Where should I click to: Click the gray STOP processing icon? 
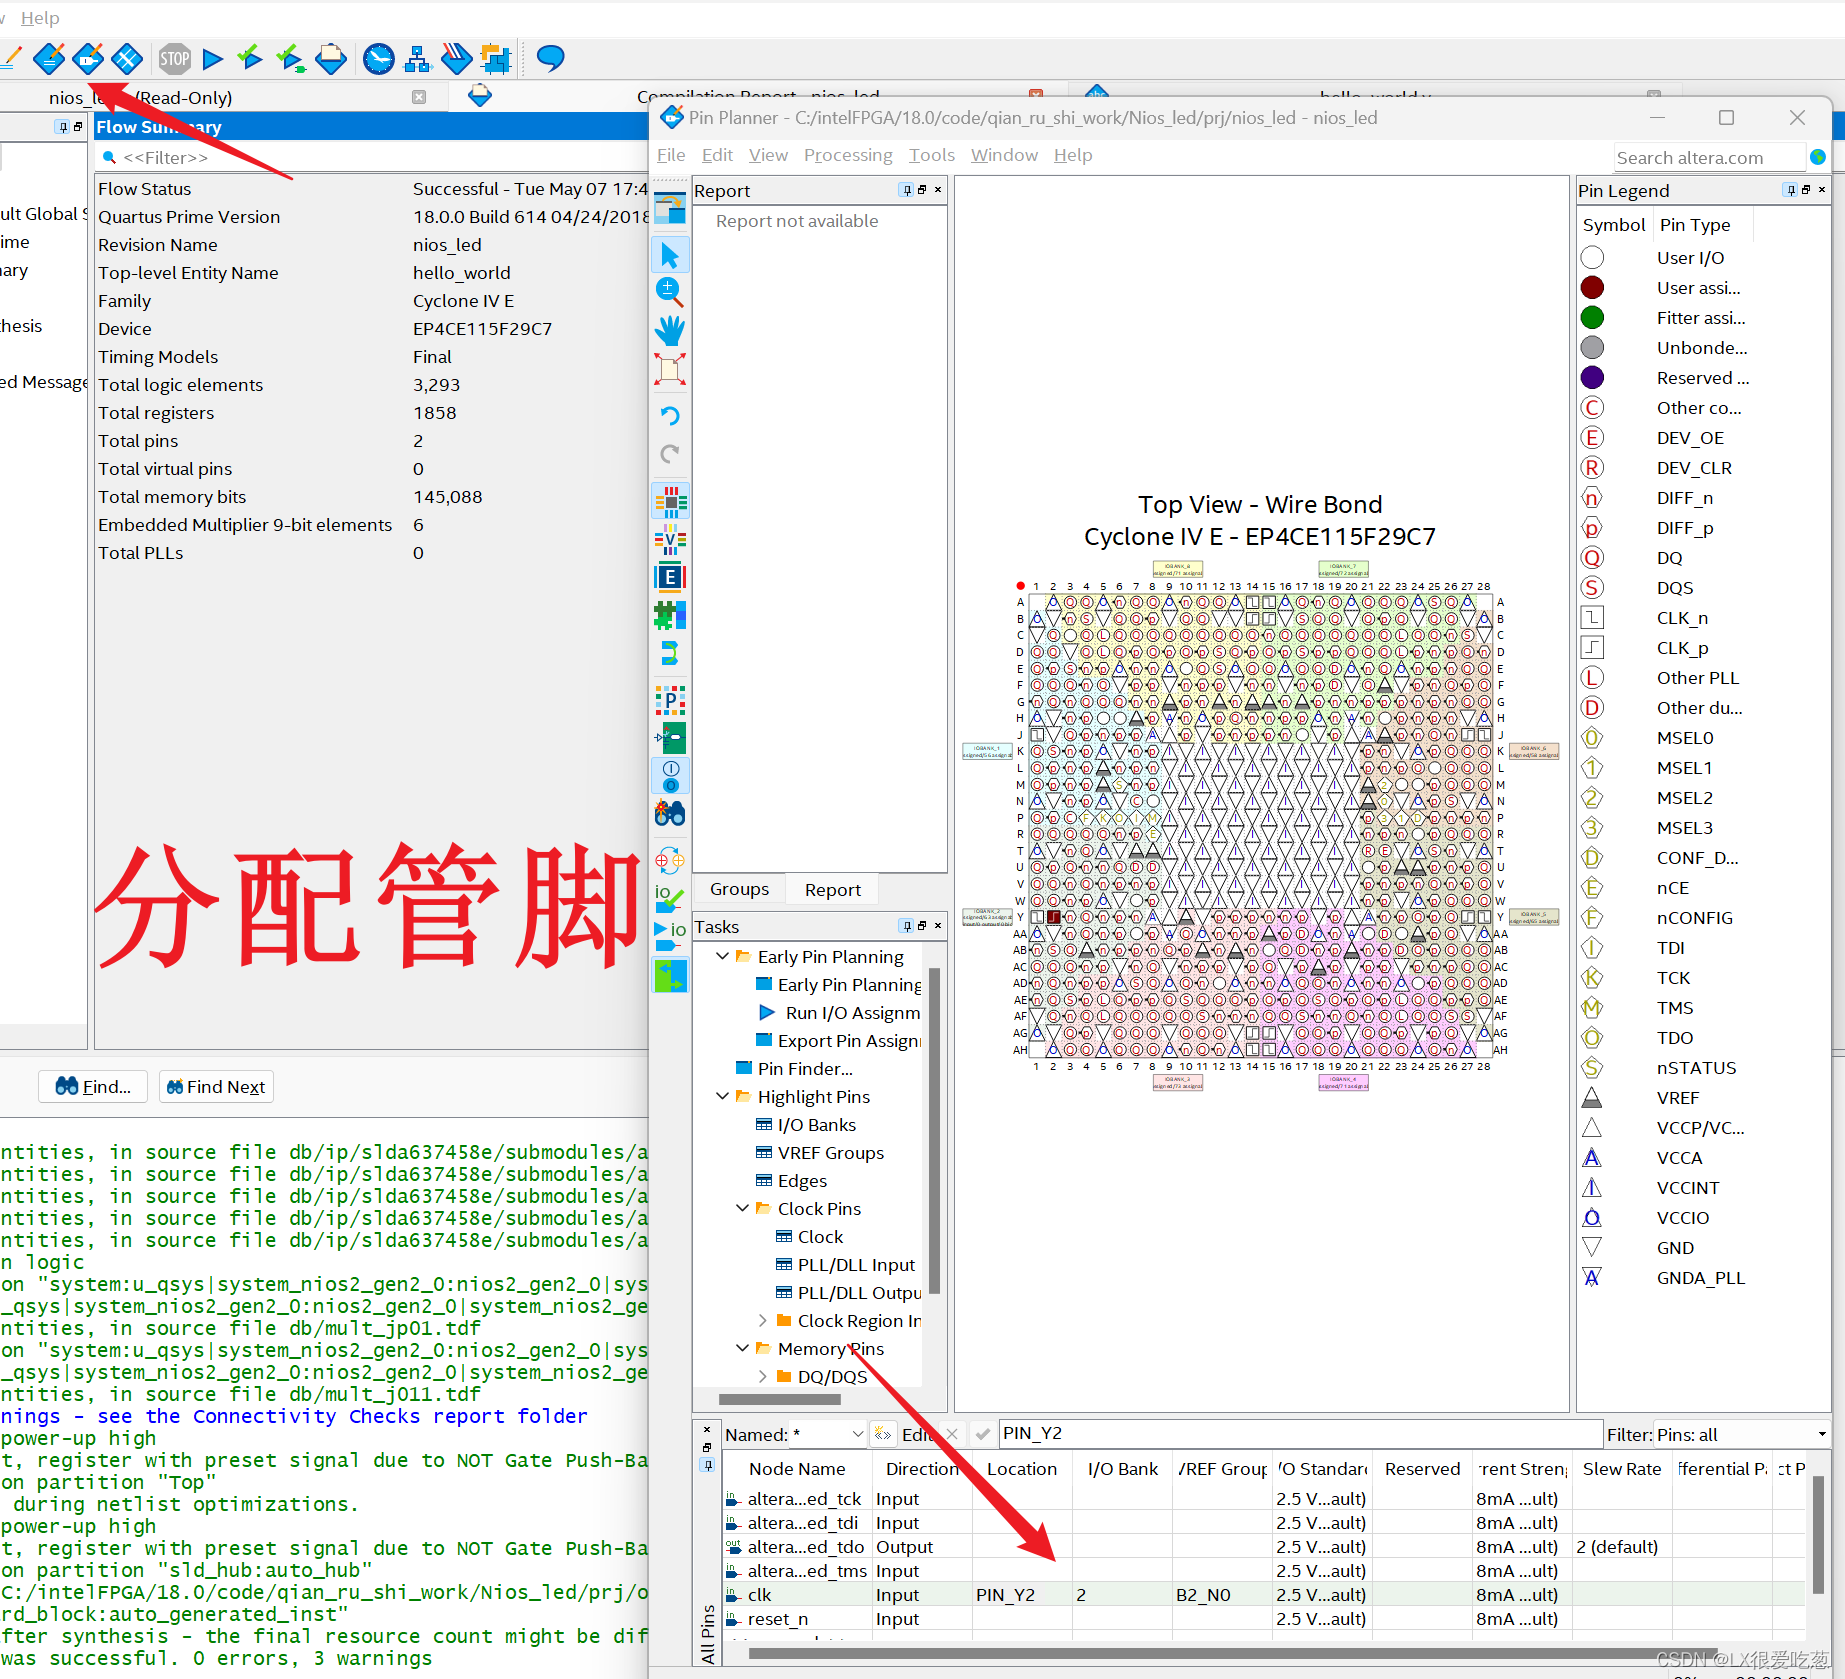pyautogui.click(x=175, y=59)
